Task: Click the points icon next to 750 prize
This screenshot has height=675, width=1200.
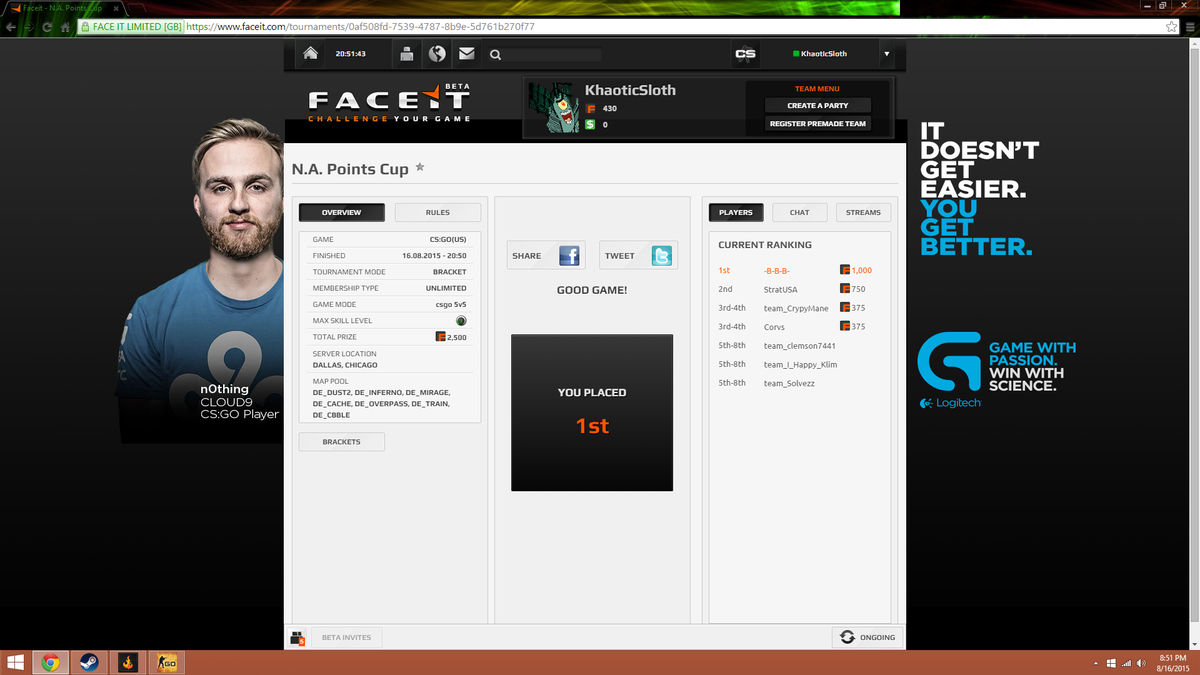Action: 845,289
